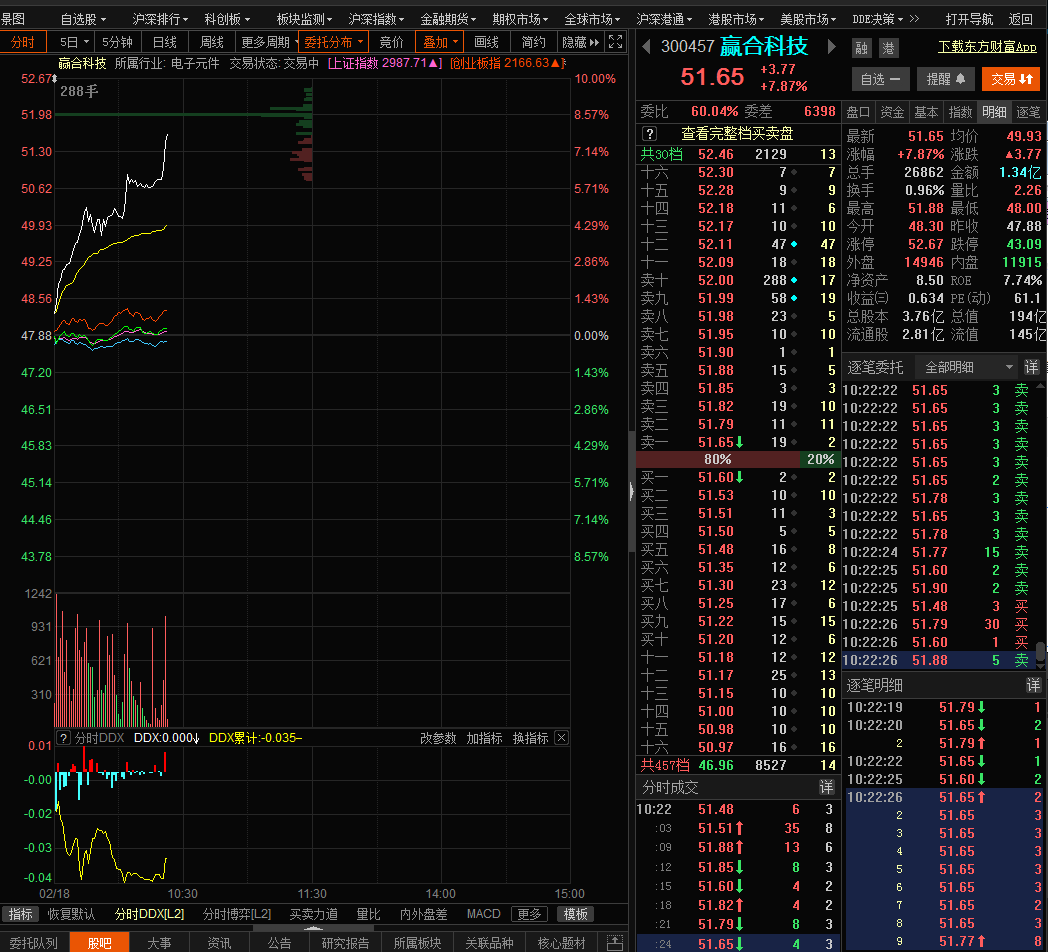Open 详 detail for 分时成交
This screenshot has width=1048, height=952.
827,788
